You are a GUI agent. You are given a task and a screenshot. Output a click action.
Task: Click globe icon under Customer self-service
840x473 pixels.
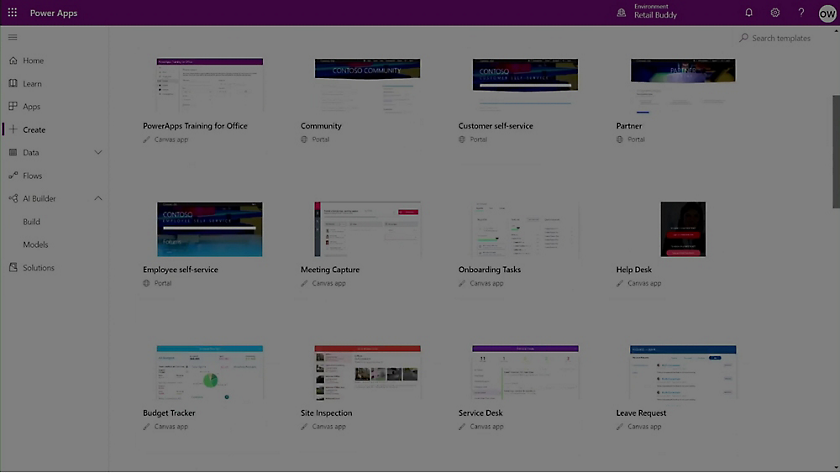(x=462, y=139)
